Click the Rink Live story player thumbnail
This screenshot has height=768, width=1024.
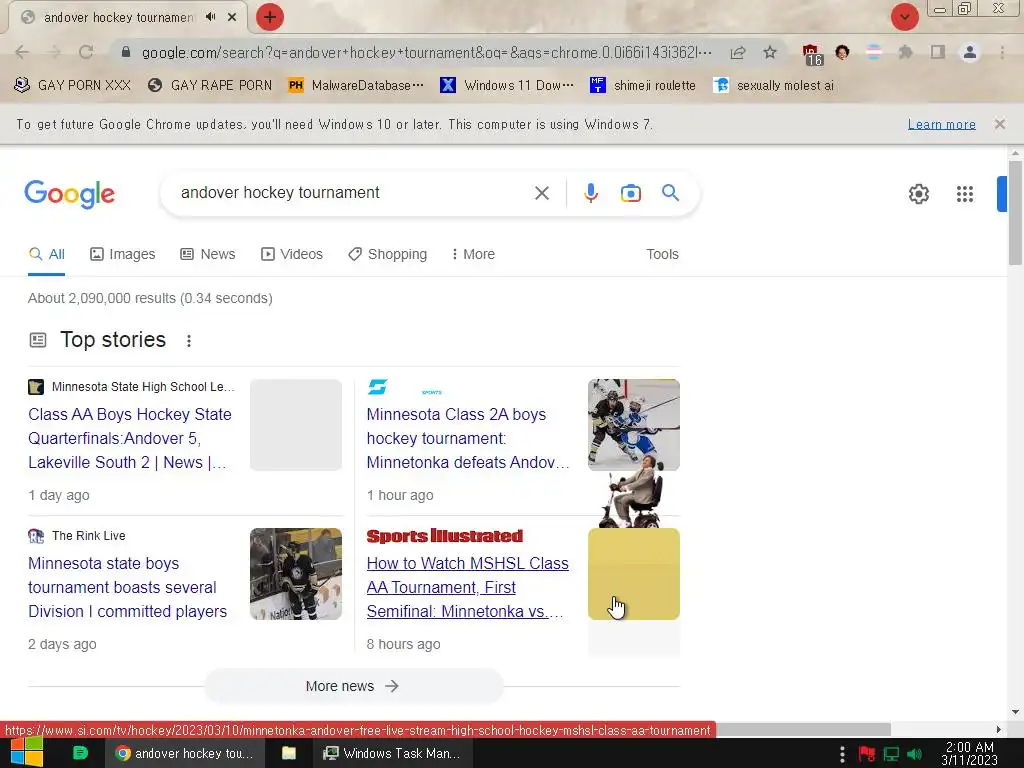click(x=296, y=573)
